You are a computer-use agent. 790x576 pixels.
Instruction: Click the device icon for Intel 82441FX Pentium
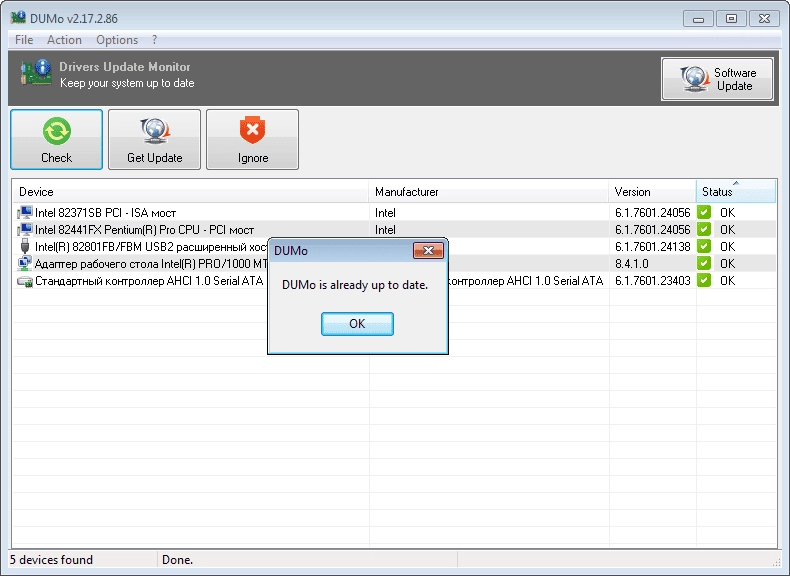point(25,229)
